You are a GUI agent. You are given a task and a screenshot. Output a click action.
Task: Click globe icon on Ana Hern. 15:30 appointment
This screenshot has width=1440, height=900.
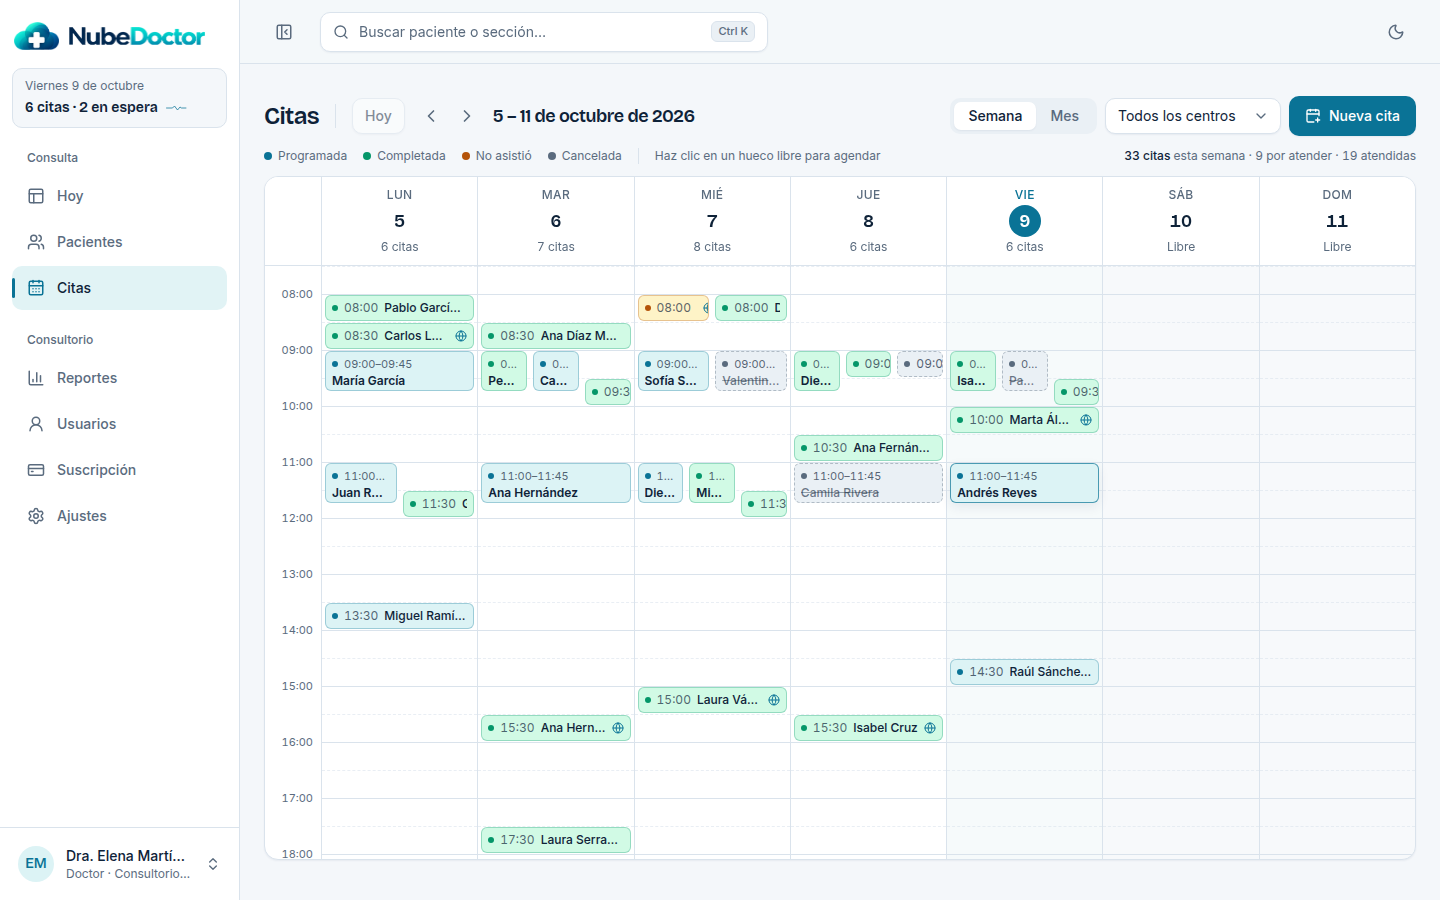618,728
